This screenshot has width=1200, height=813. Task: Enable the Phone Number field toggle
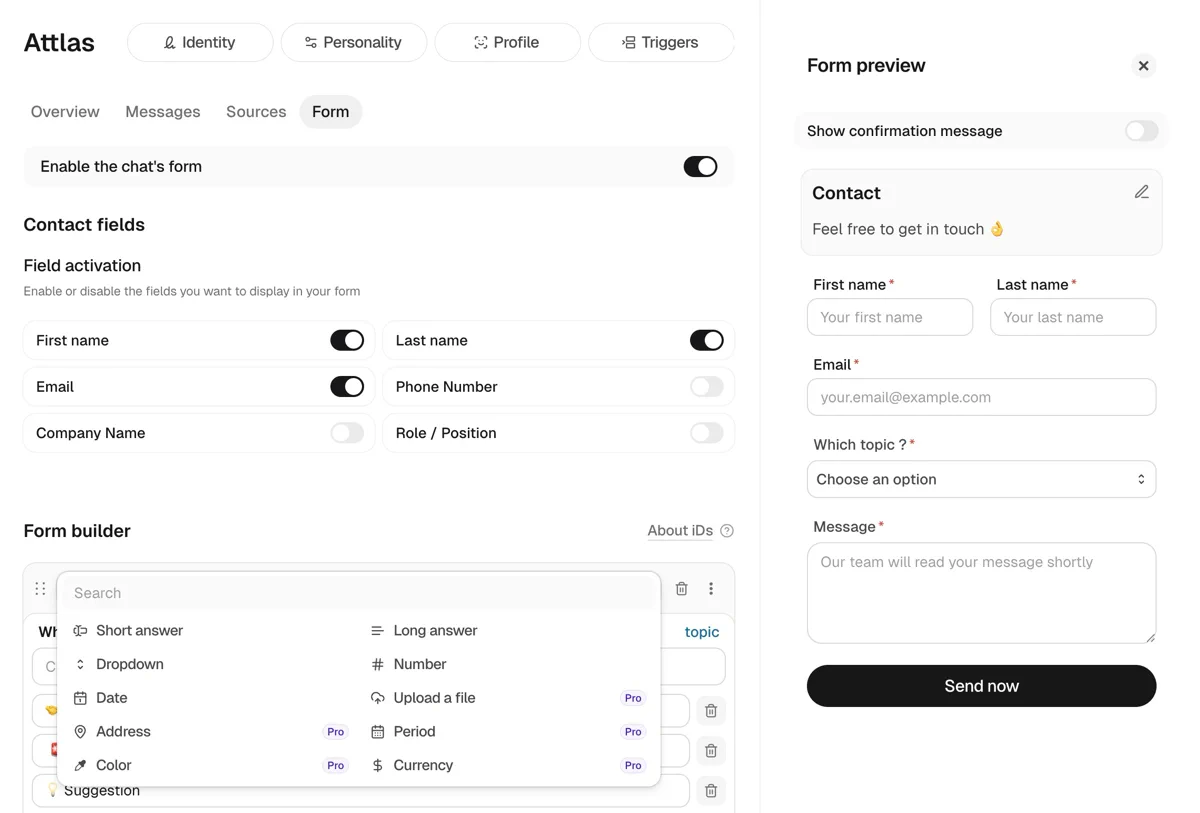[707, 386]
